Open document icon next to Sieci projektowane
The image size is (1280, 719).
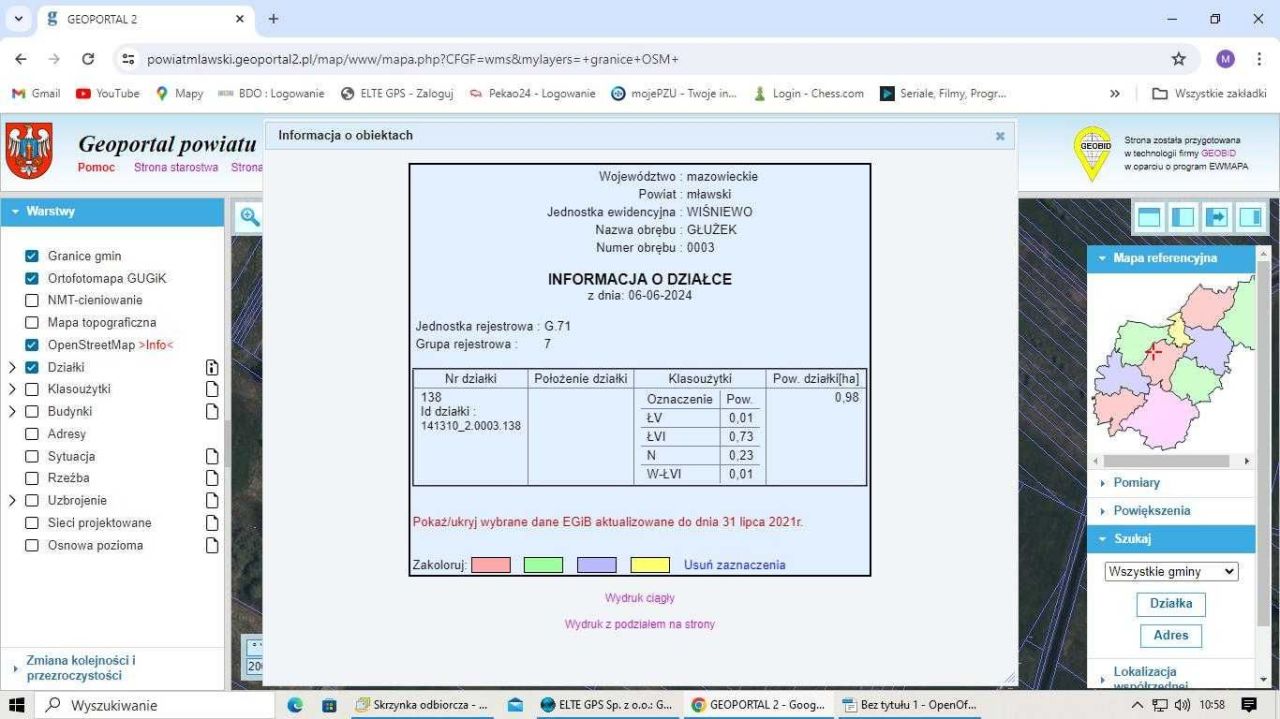coord(211,523)
